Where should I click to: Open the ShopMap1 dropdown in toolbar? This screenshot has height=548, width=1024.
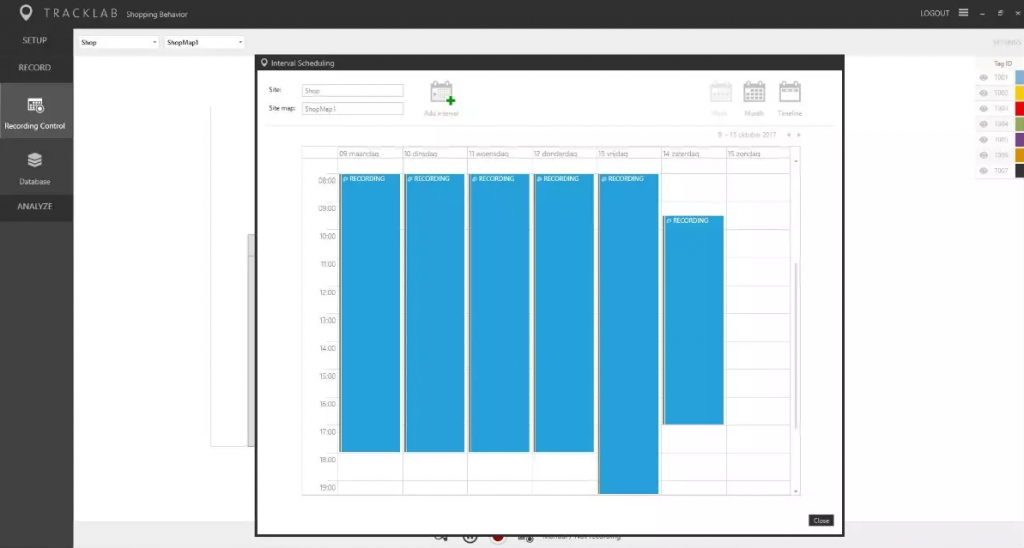204,42
